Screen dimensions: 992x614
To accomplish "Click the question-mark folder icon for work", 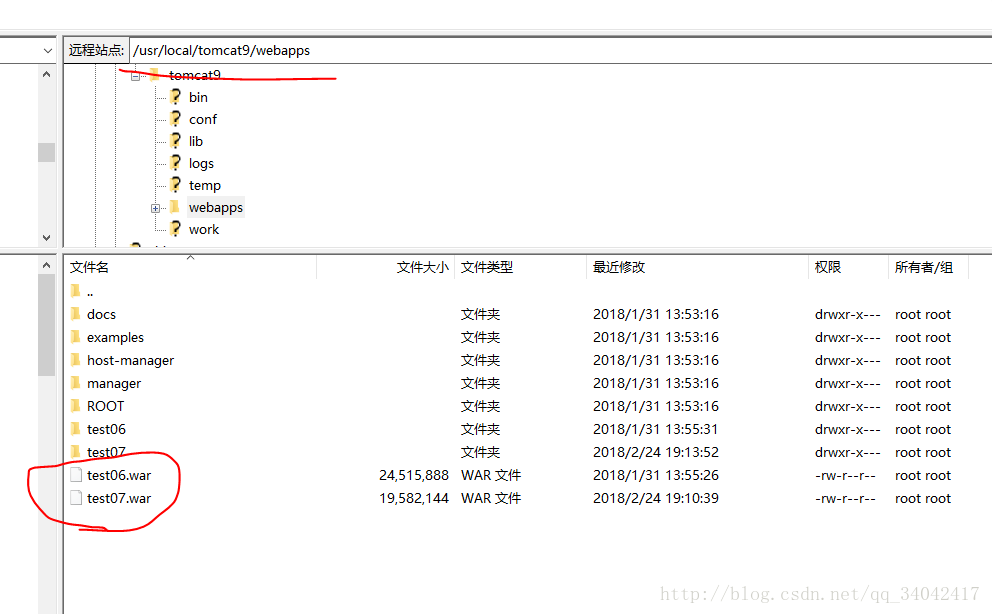I will click(176, 229).
